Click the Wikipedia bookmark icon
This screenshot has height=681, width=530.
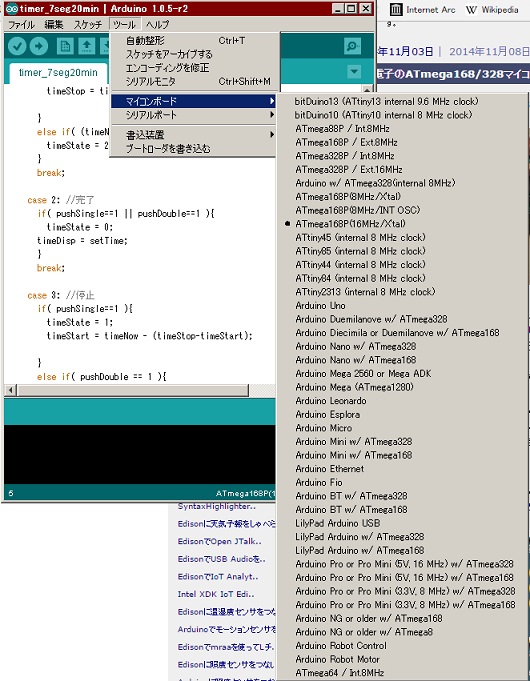tap(471, 9)
